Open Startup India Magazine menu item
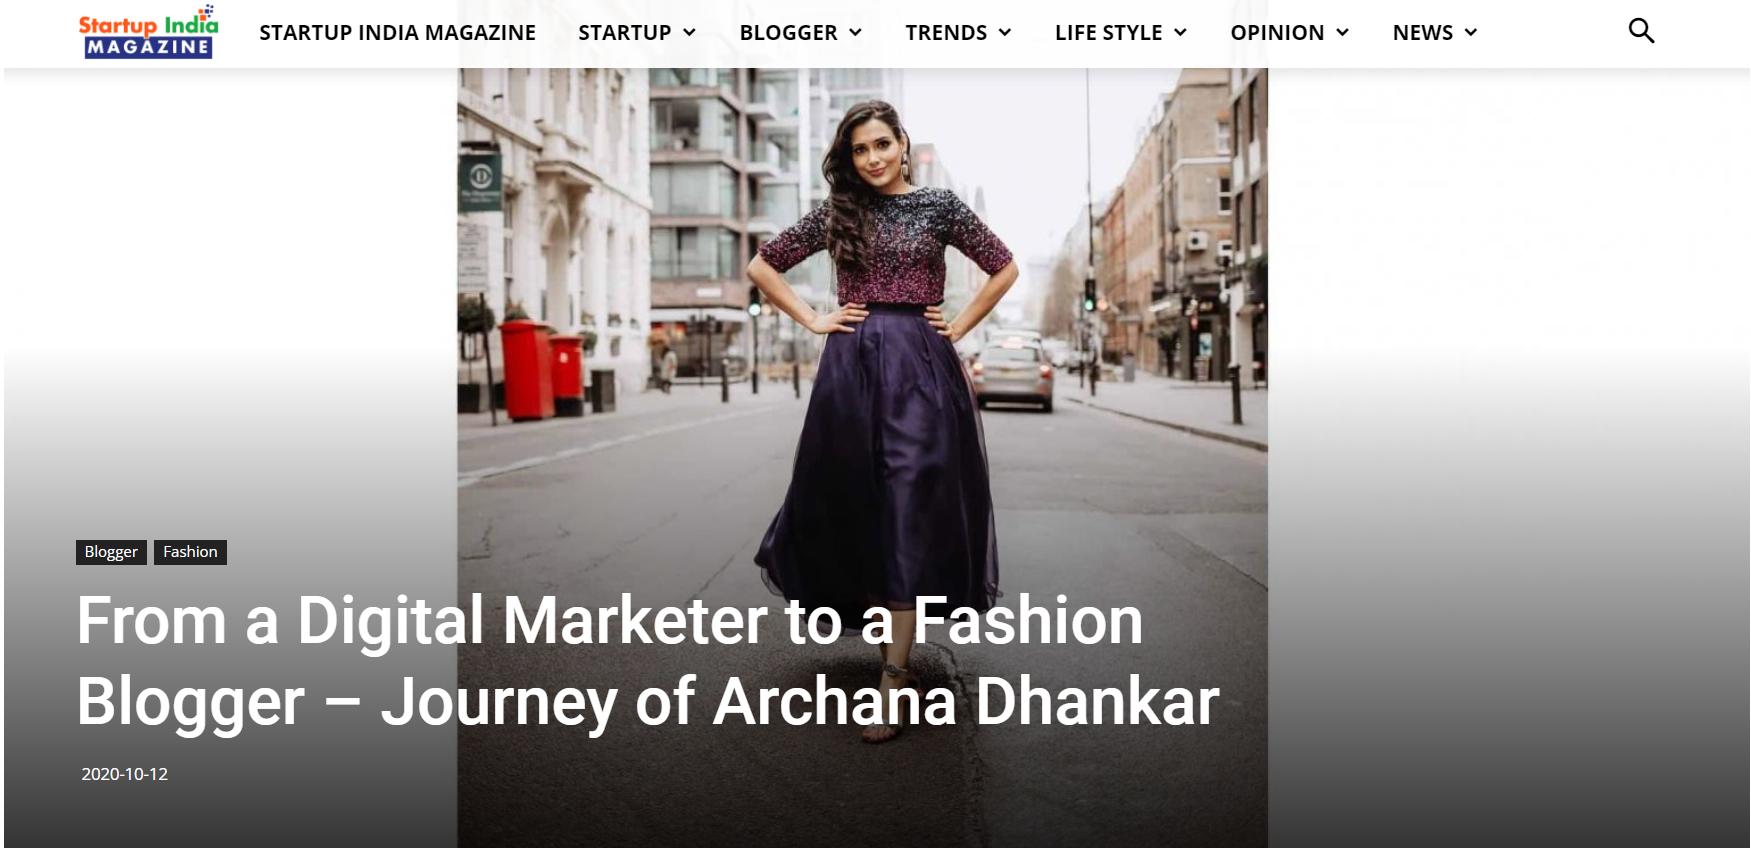This screenshot has width=1751, height=848. pyautogui.click(x=397, y=33)
